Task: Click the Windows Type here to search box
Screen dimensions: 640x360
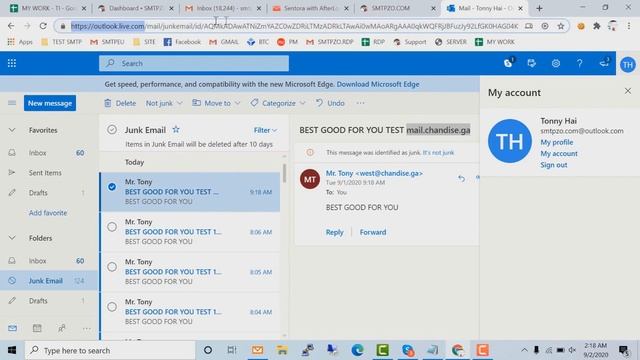Action: pos(110,350)
